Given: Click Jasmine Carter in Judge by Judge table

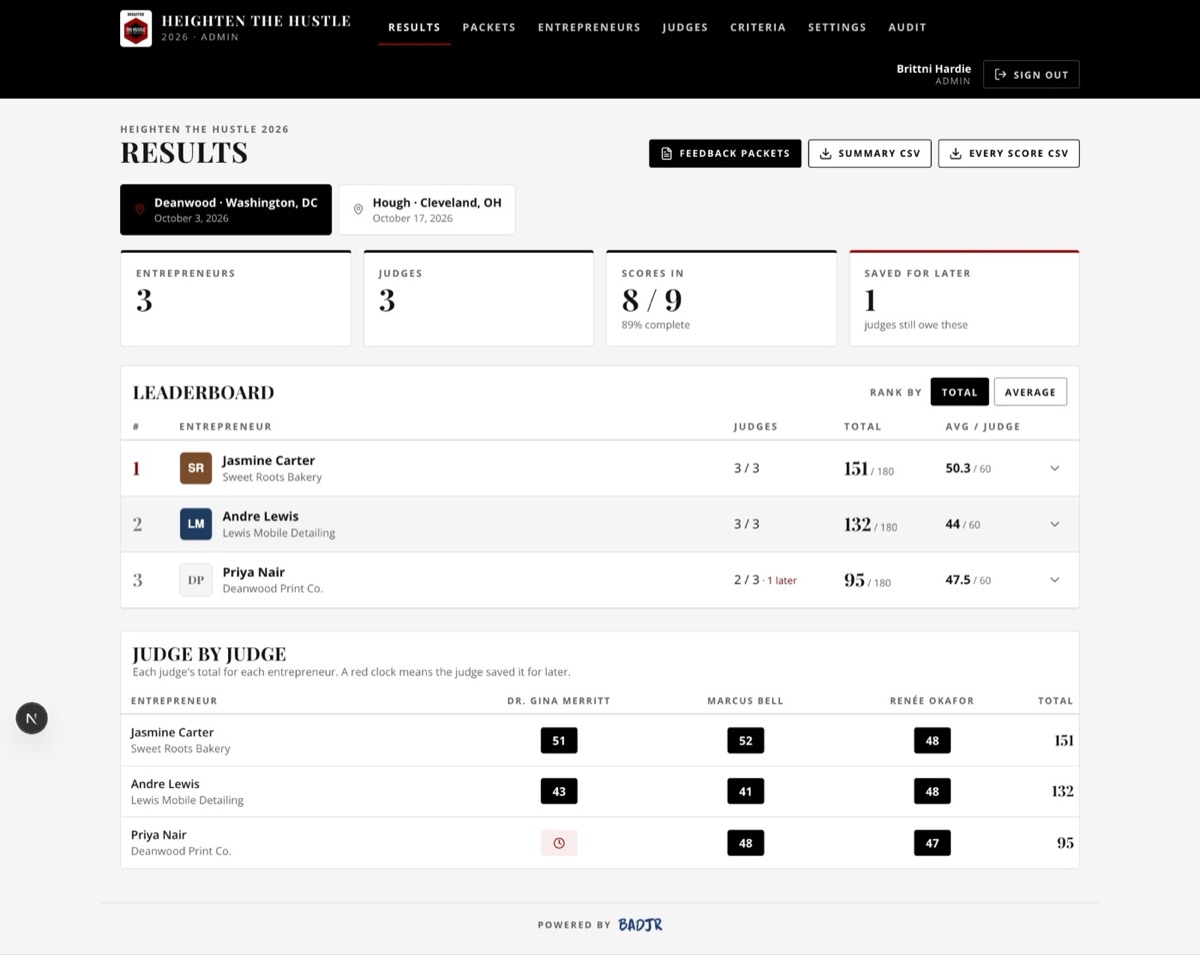Looking at the screenshot, I should 172,732.
